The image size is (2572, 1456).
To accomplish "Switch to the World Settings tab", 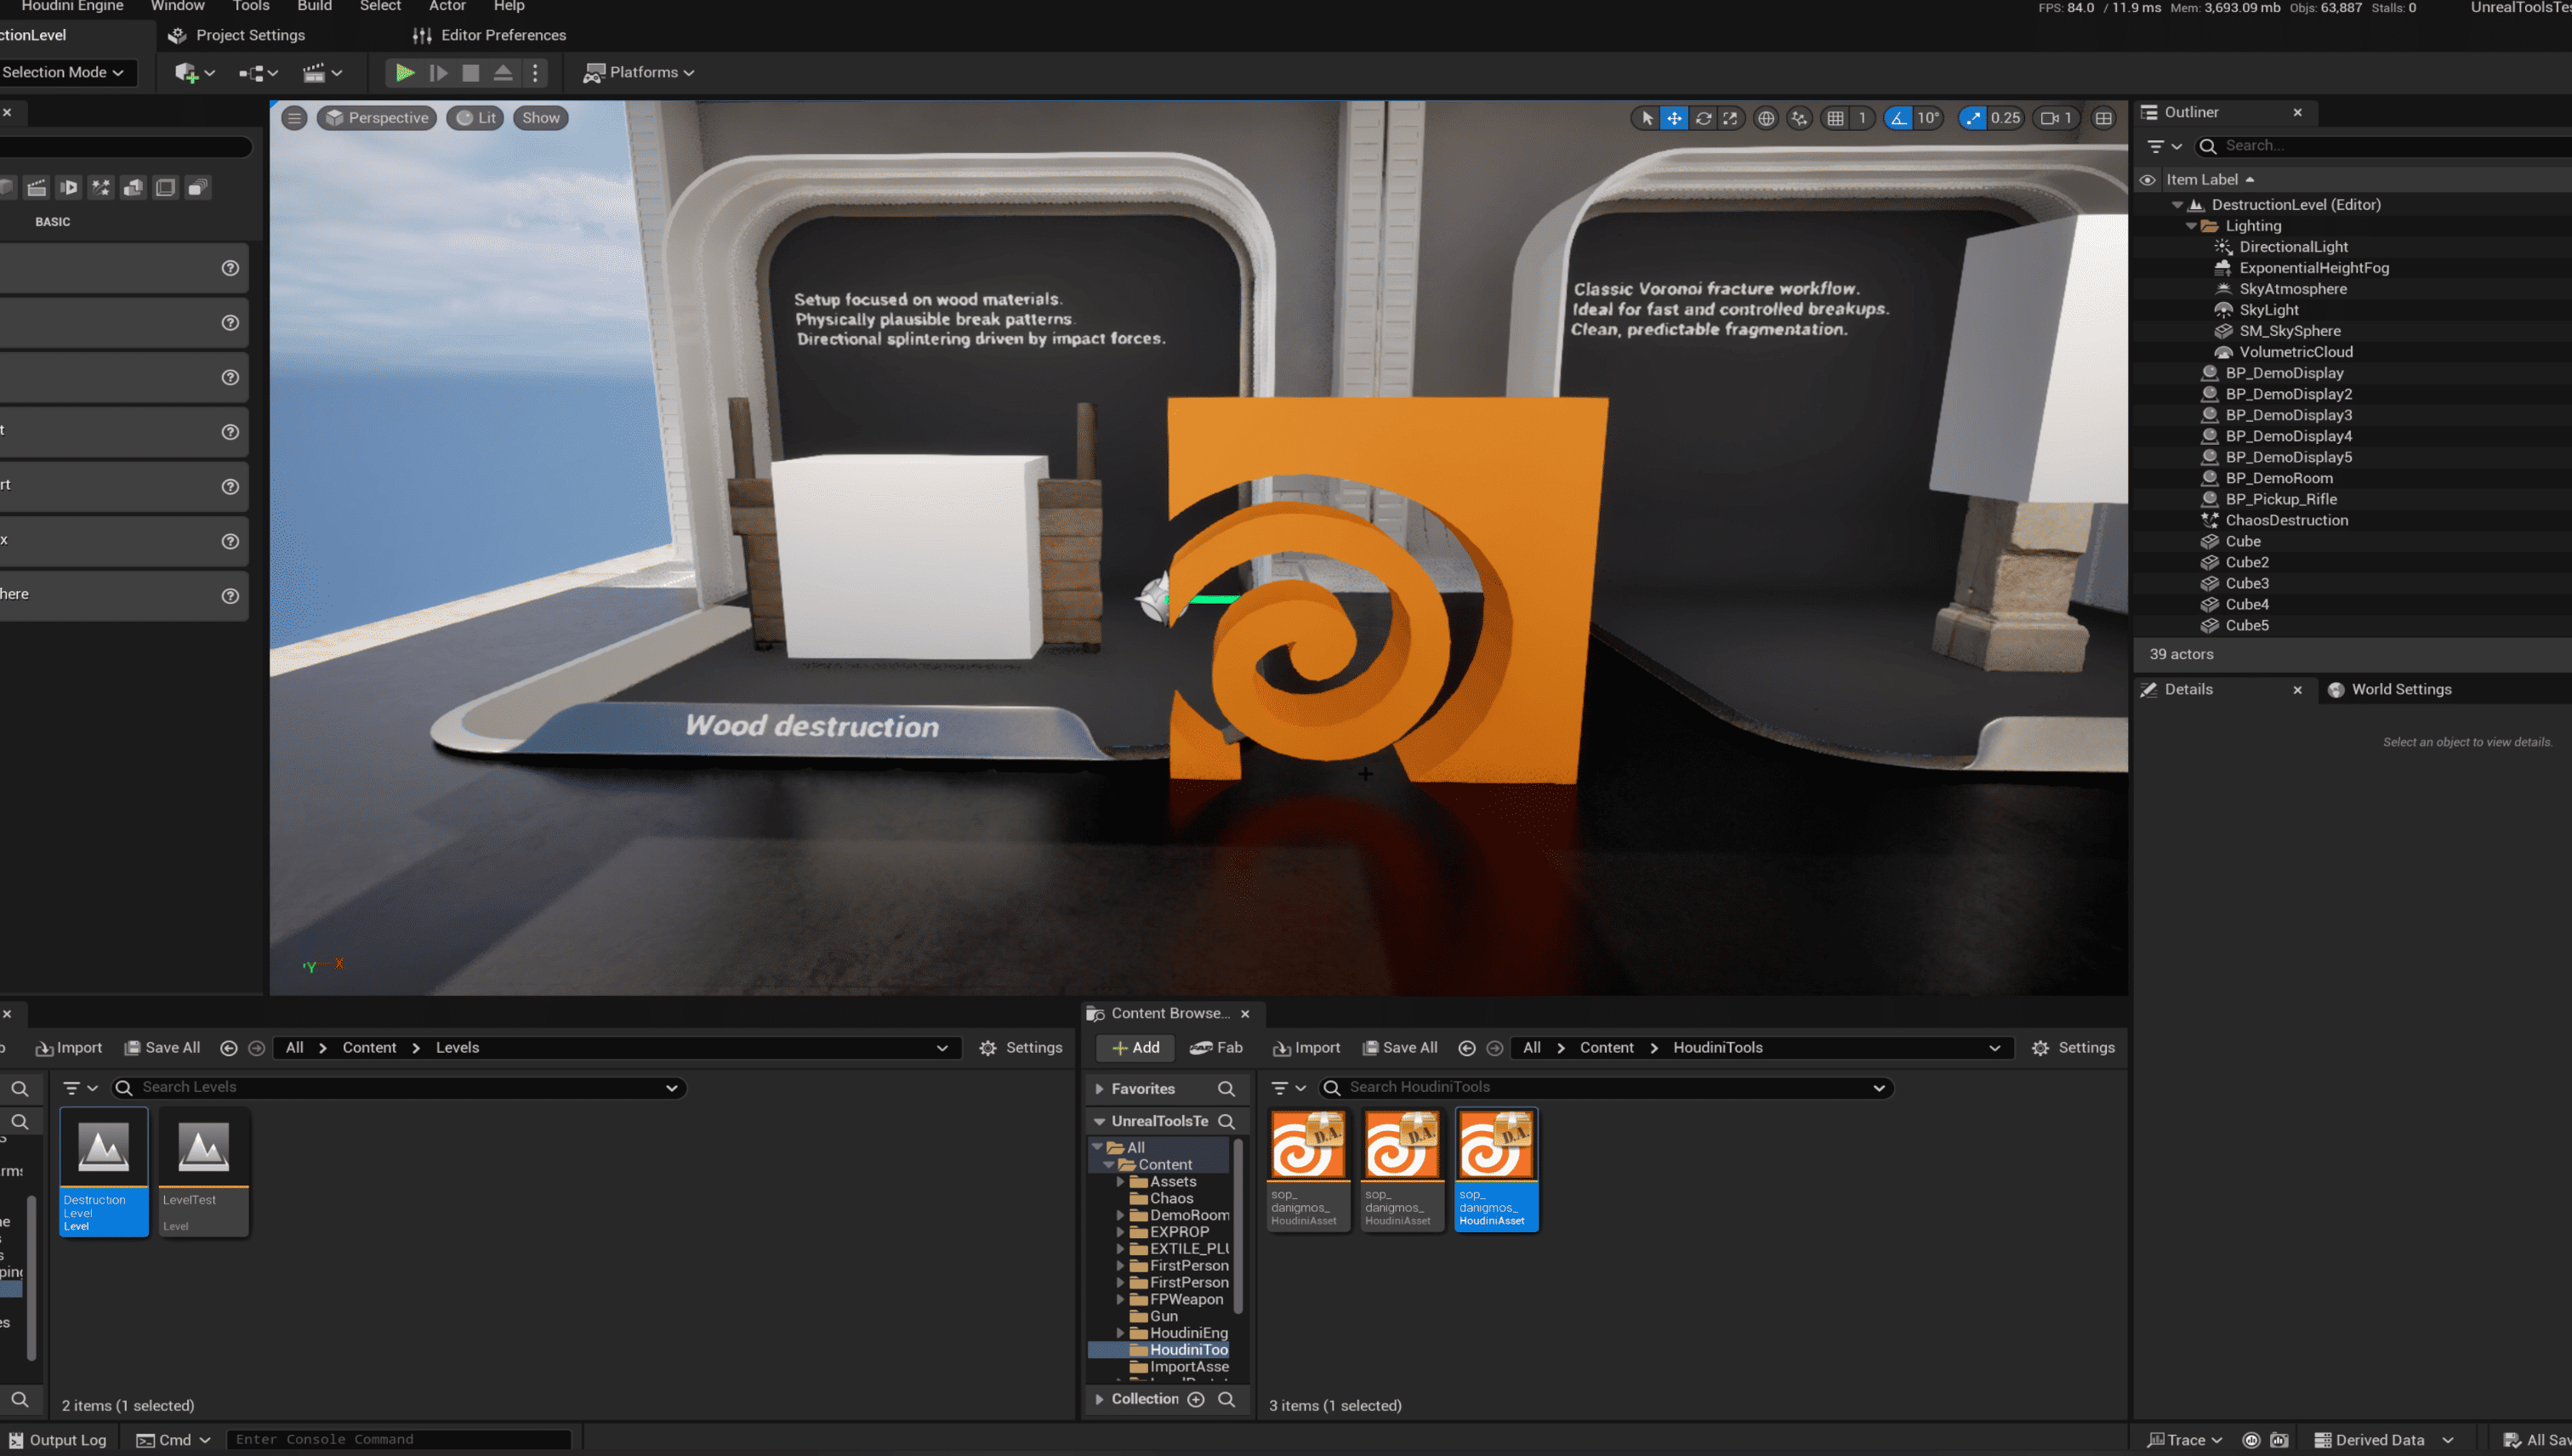I will 2400,689.
